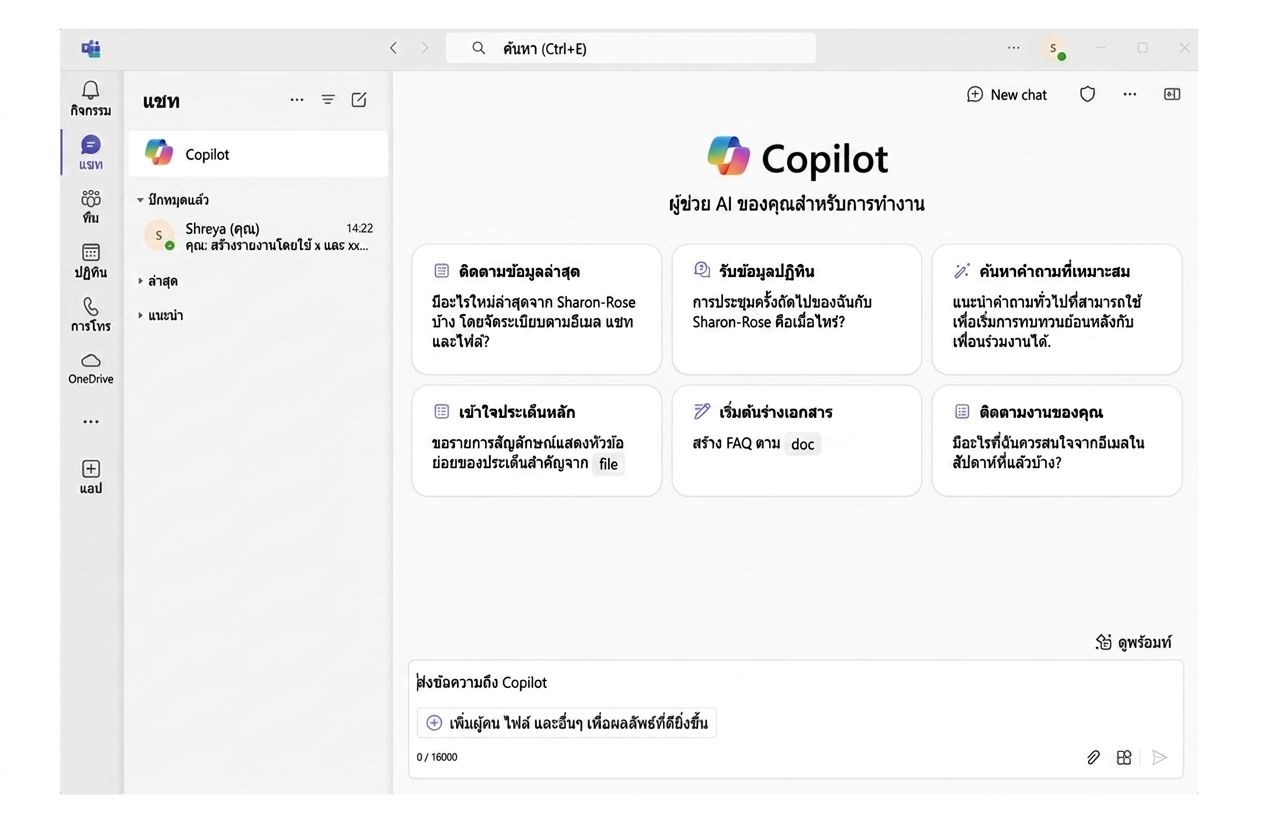Open Copilot header more options ellipsis

pos(1130,94)
